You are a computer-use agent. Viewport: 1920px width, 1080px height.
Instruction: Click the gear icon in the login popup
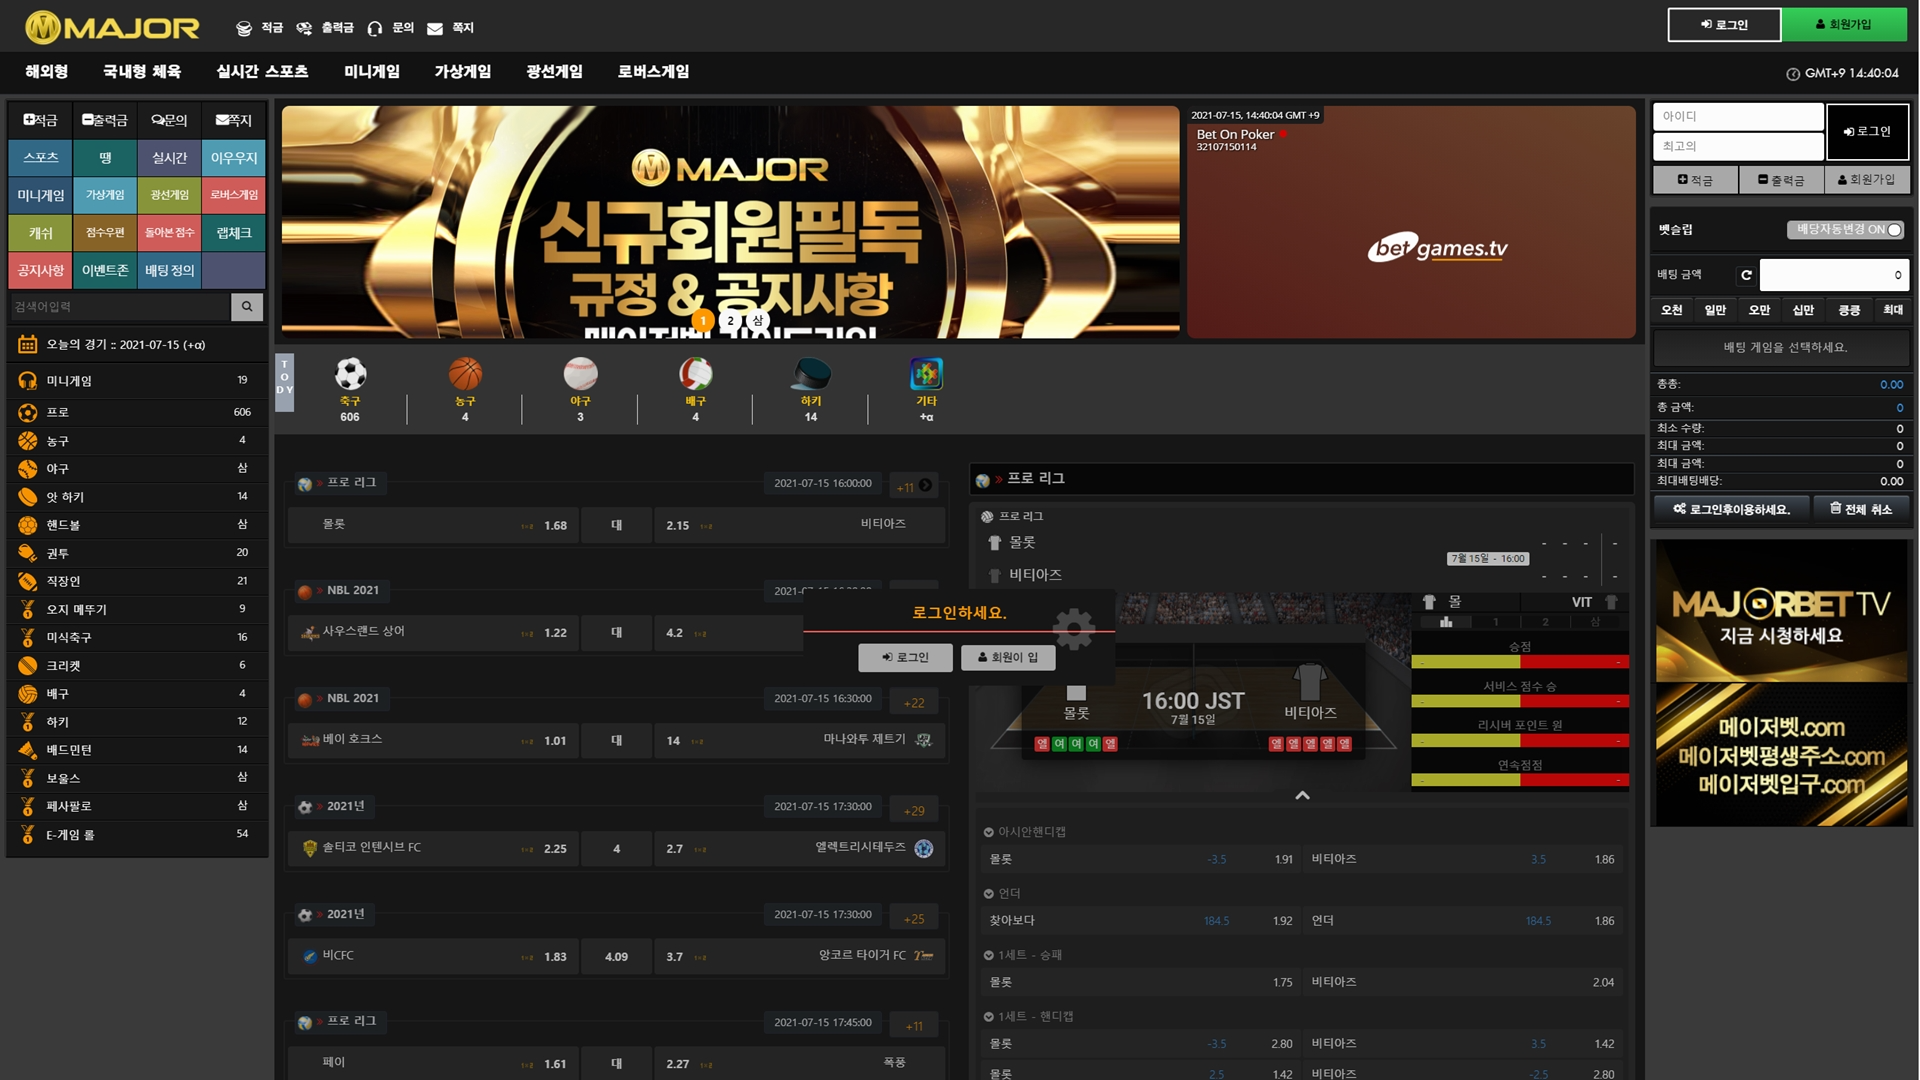click(x=1074, y=629)
